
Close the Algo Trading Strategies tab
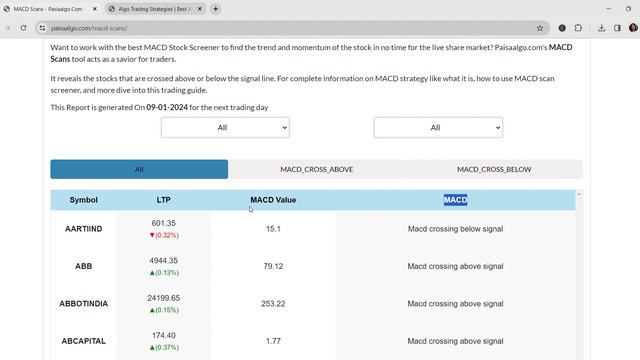coord(200,9)
